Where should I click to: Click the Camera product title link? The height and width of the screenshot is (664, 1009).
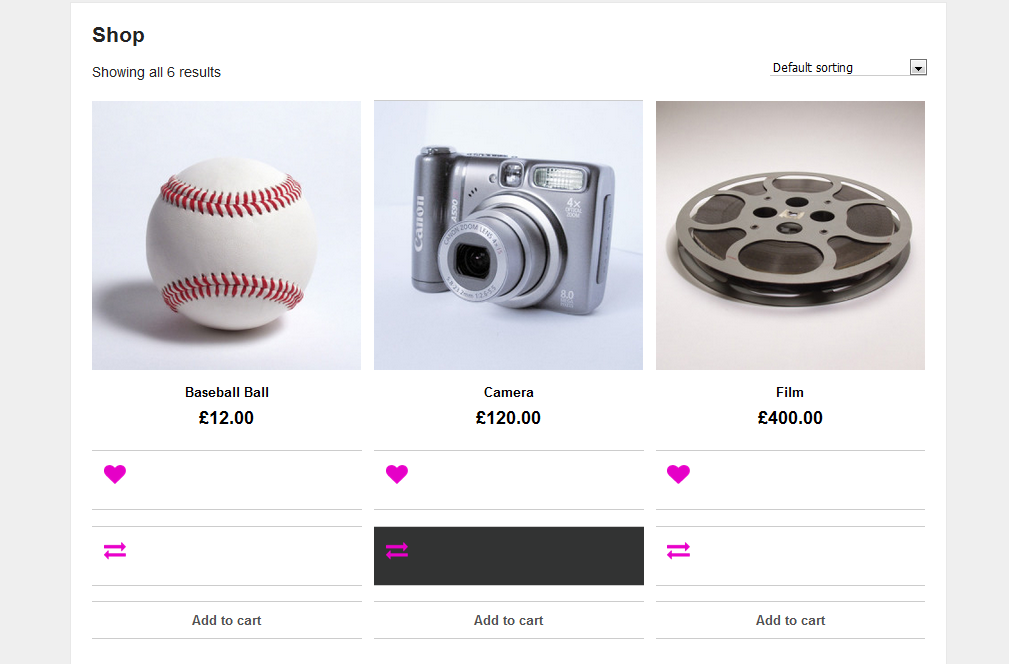coord(509,392)
